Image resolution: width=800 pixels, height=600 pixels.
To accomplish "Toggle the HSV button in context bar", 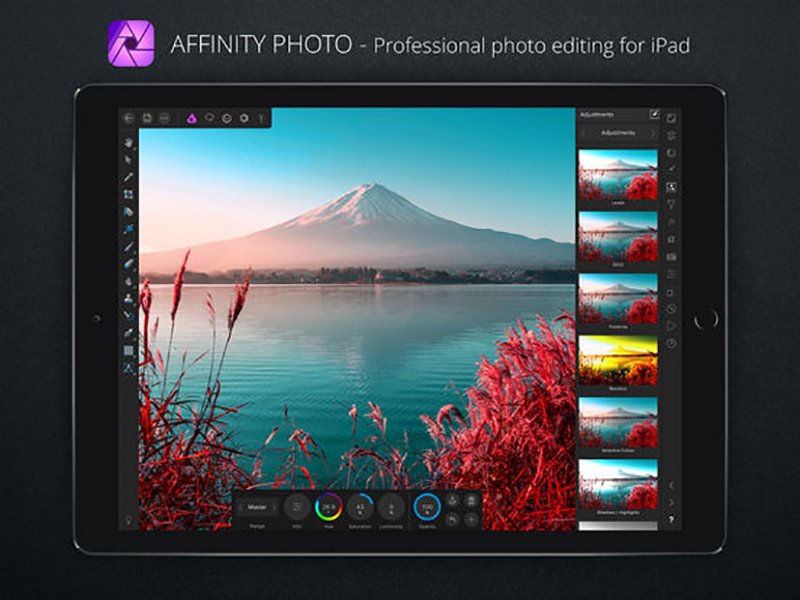I will tap(298, 507).
